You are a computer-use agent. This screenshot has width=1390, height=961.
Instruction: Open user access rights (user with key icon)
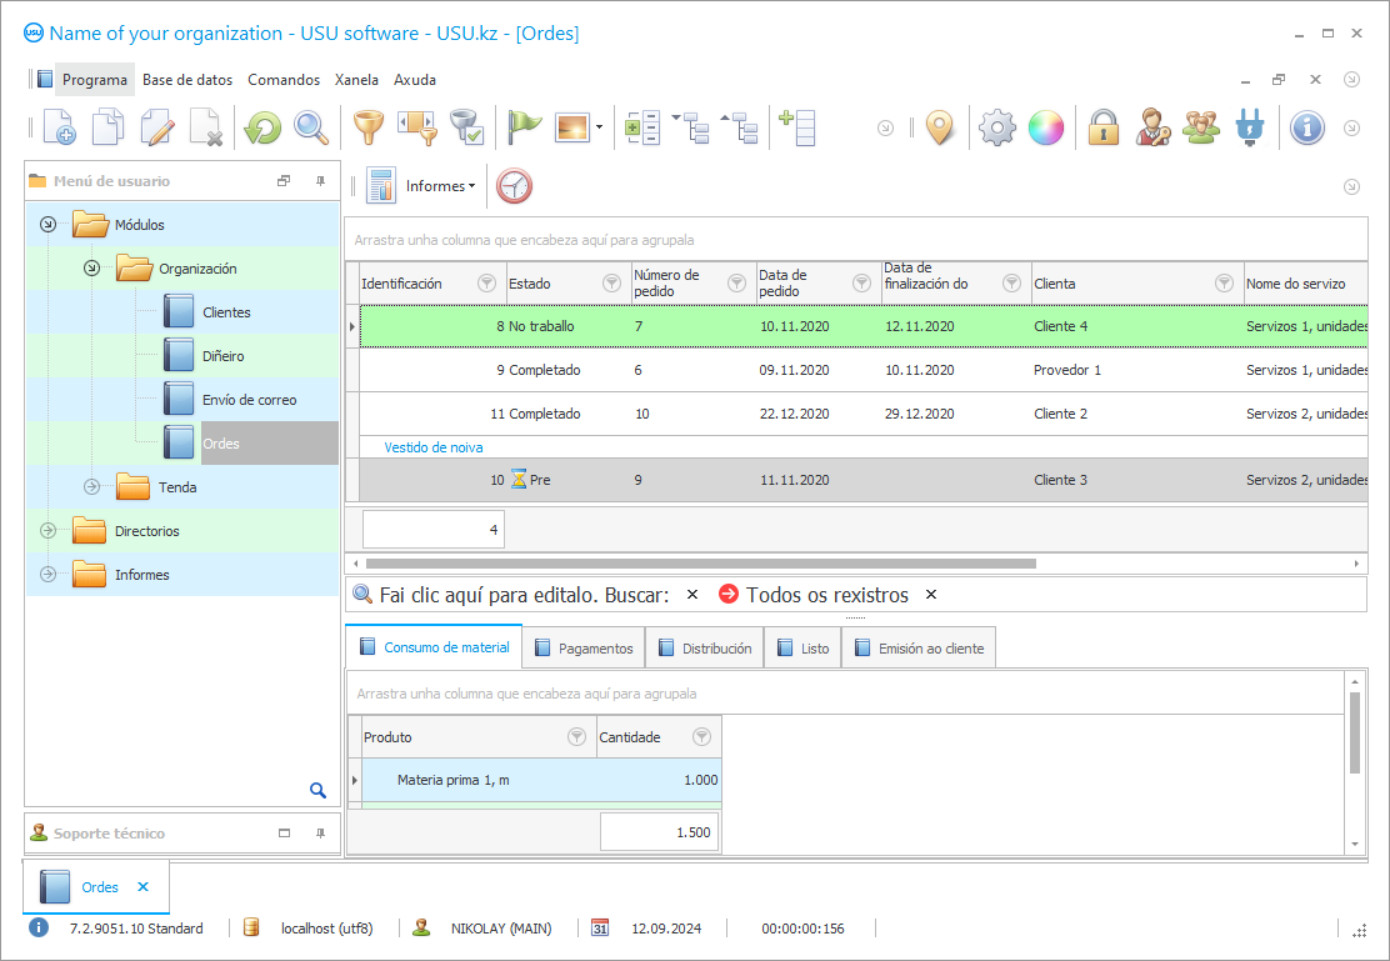[x=1153, y=127]
